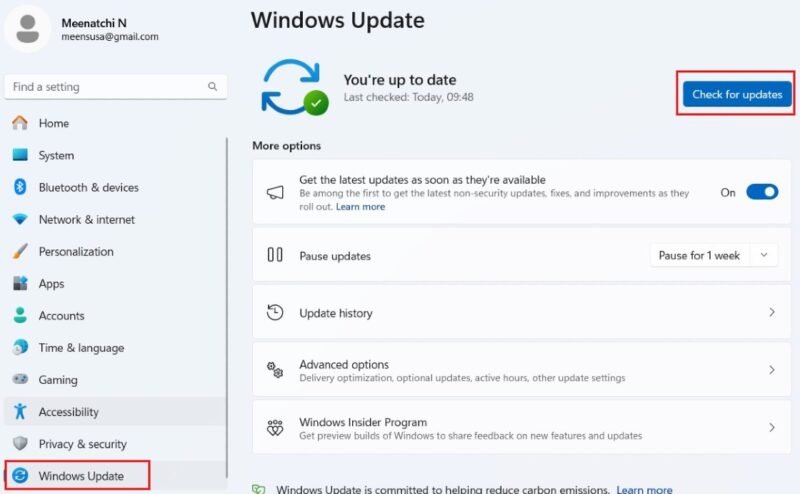Click the sidebar vertical scrollbar
This screenshot has height=494, width=800.
[227, 307]
